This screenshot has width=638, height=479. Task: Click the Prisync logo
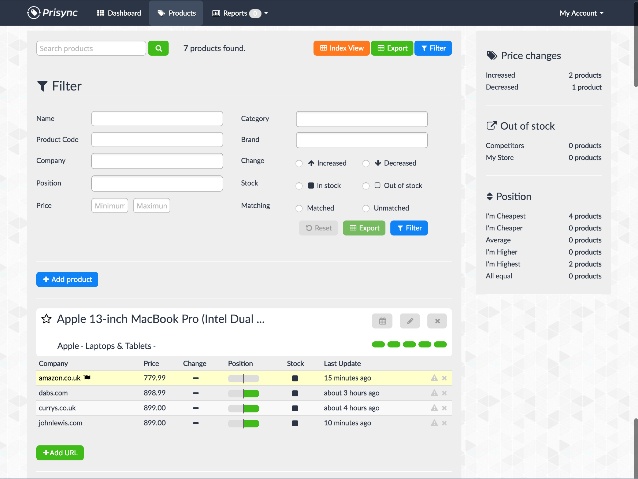tap(52, 13)
